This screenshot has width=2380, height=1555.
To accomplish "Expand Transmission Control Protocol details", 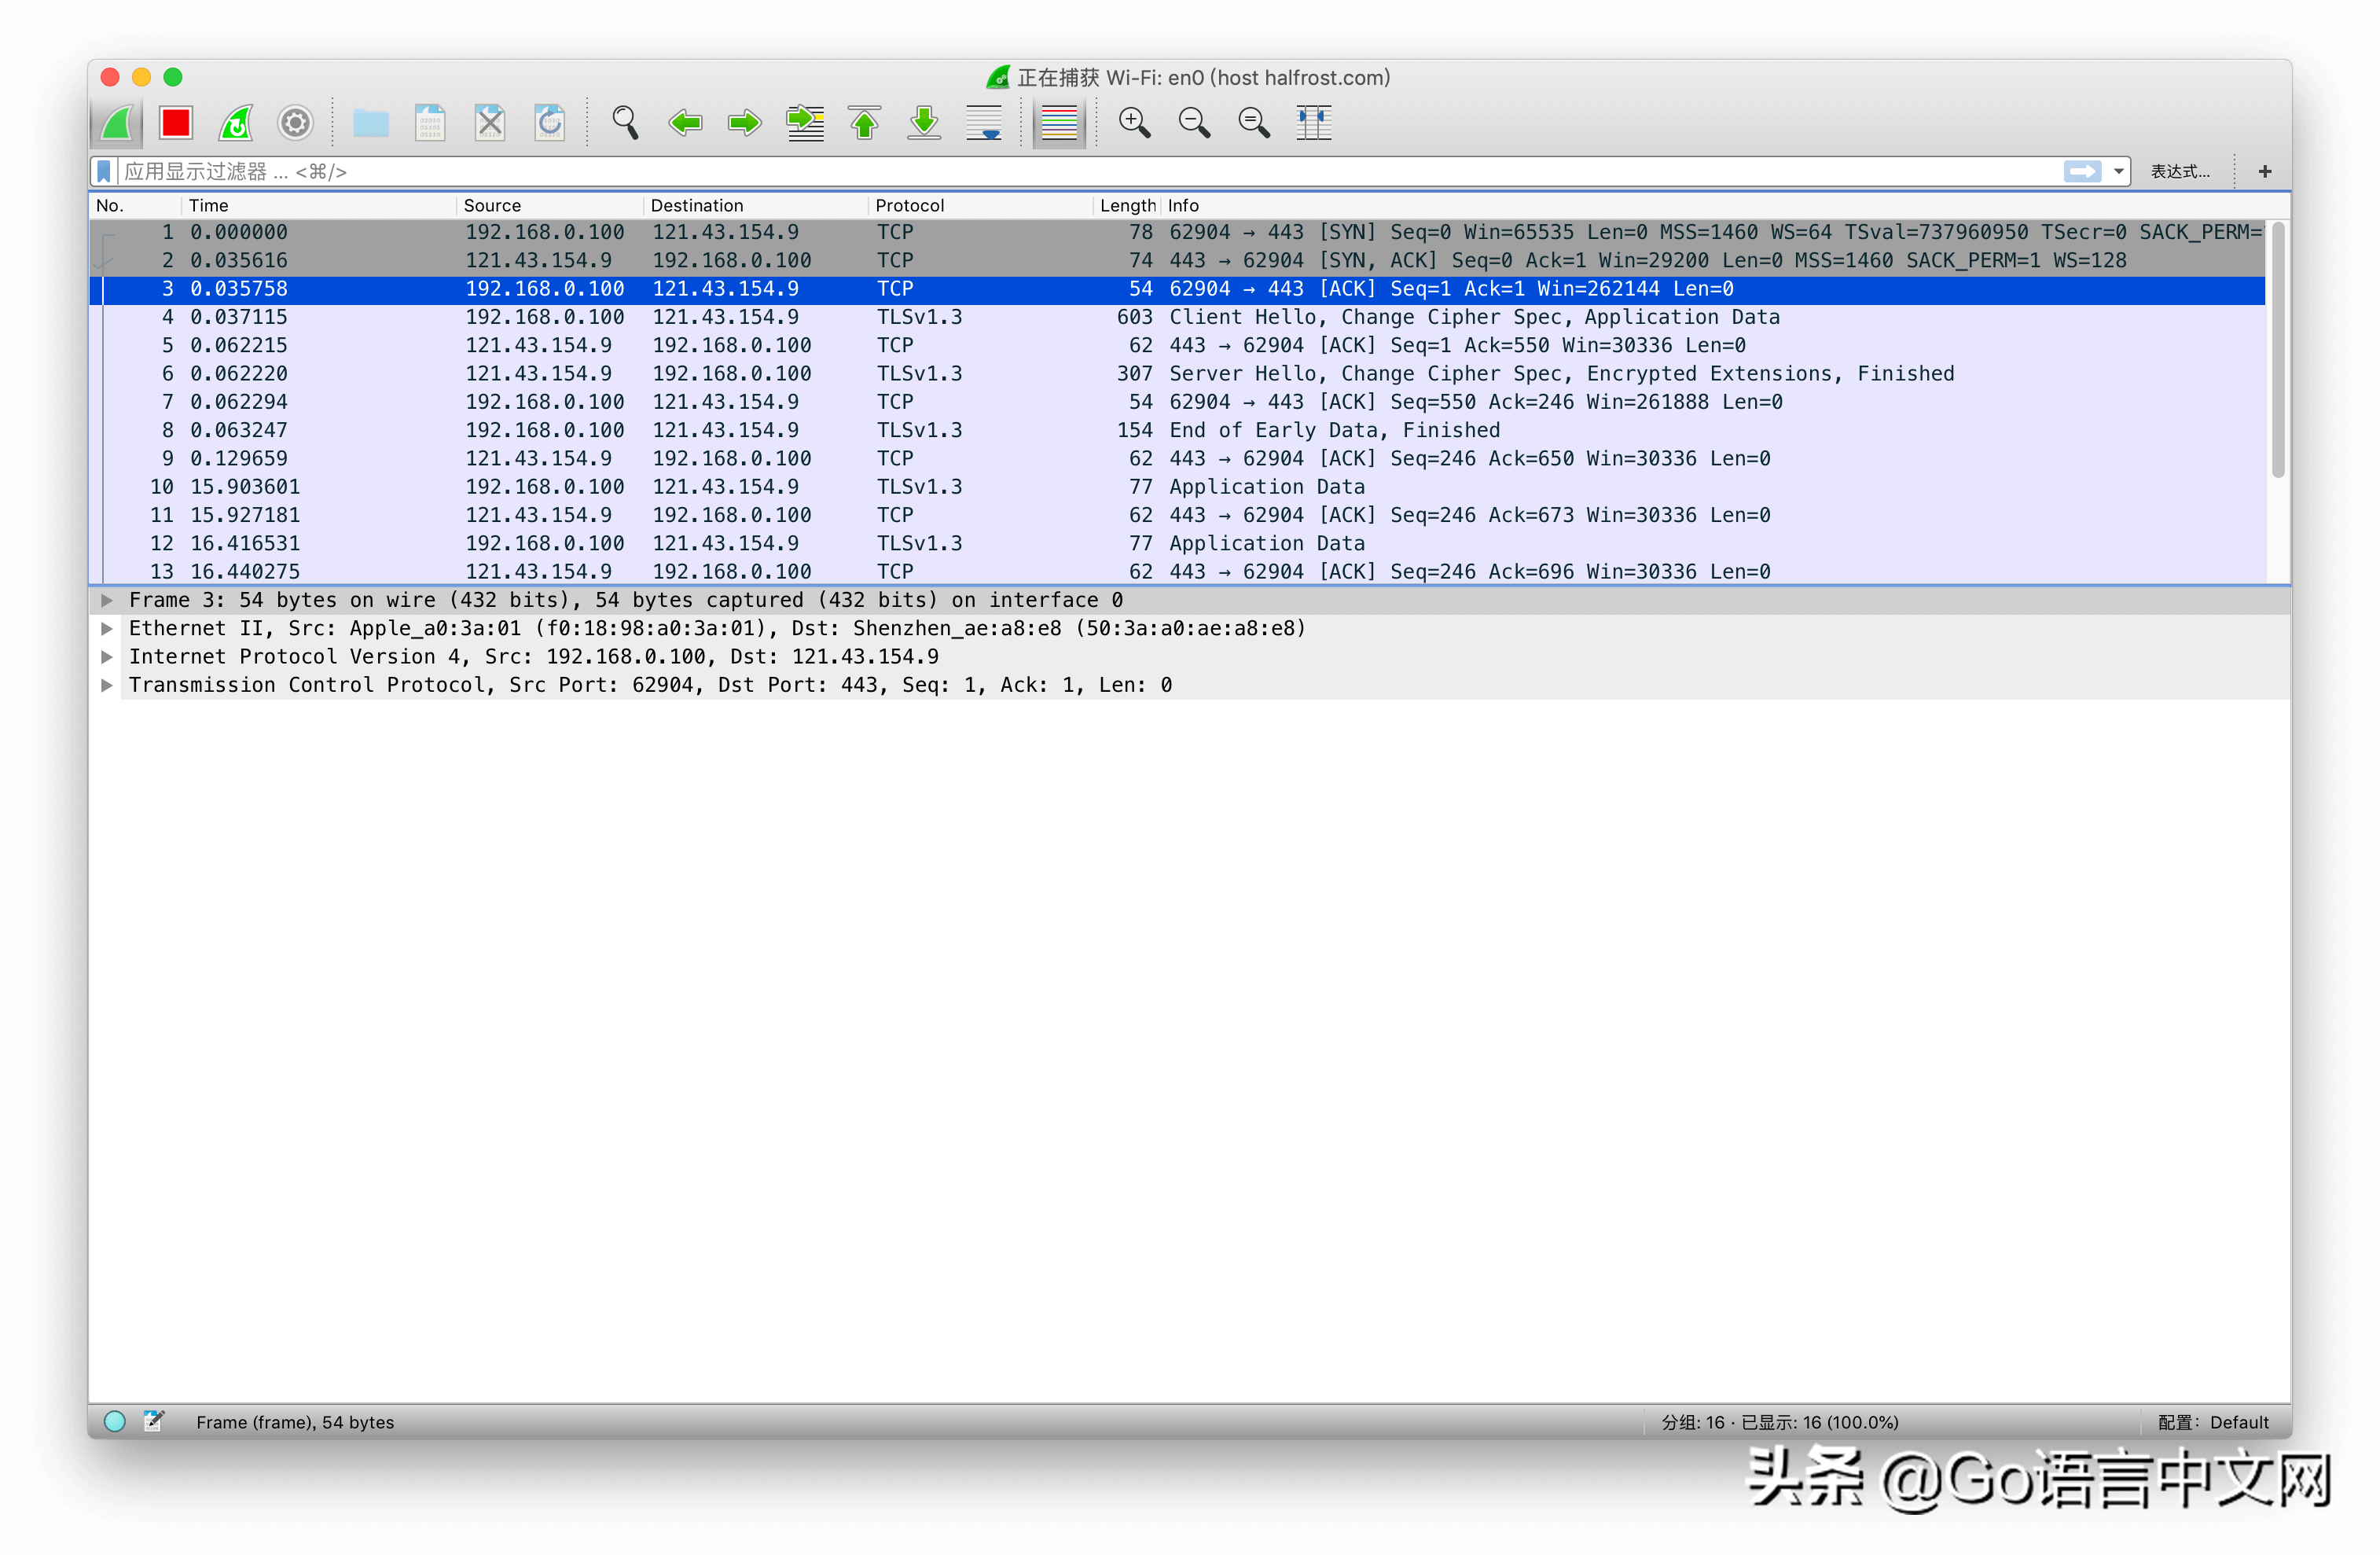I will (107, 685).
